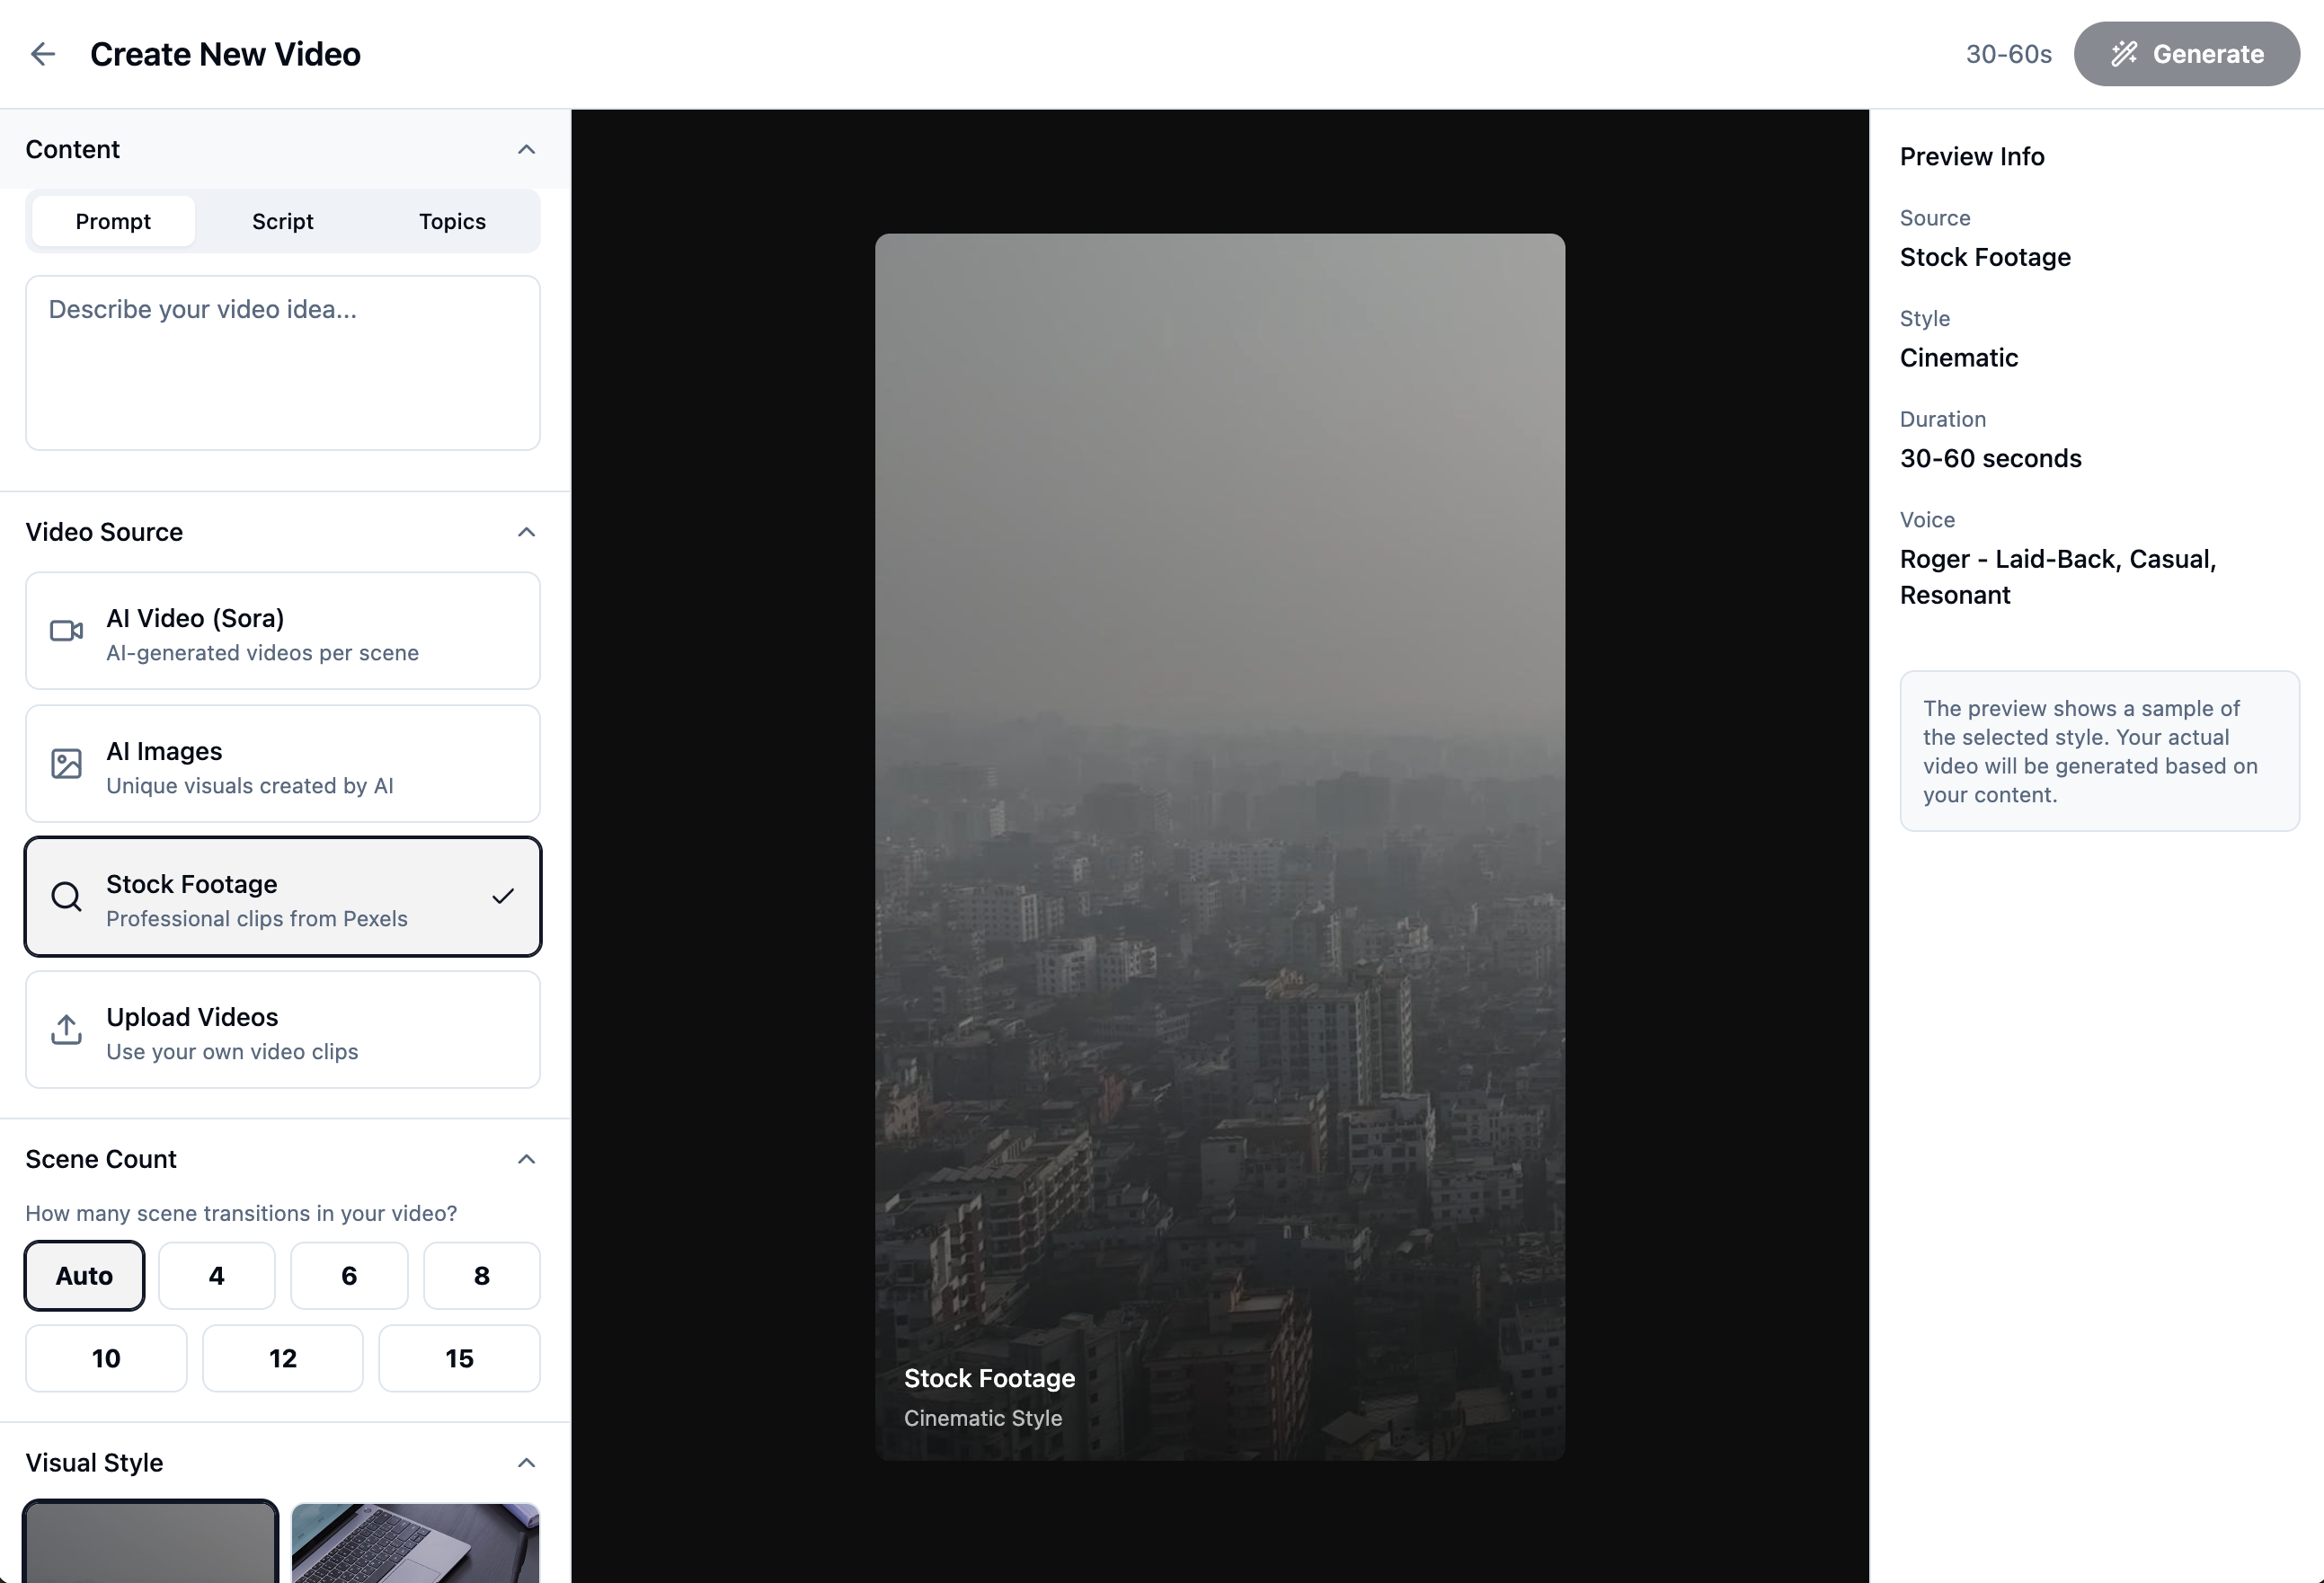Click the Upload Videos upload icon

(x=66, y=1030)
